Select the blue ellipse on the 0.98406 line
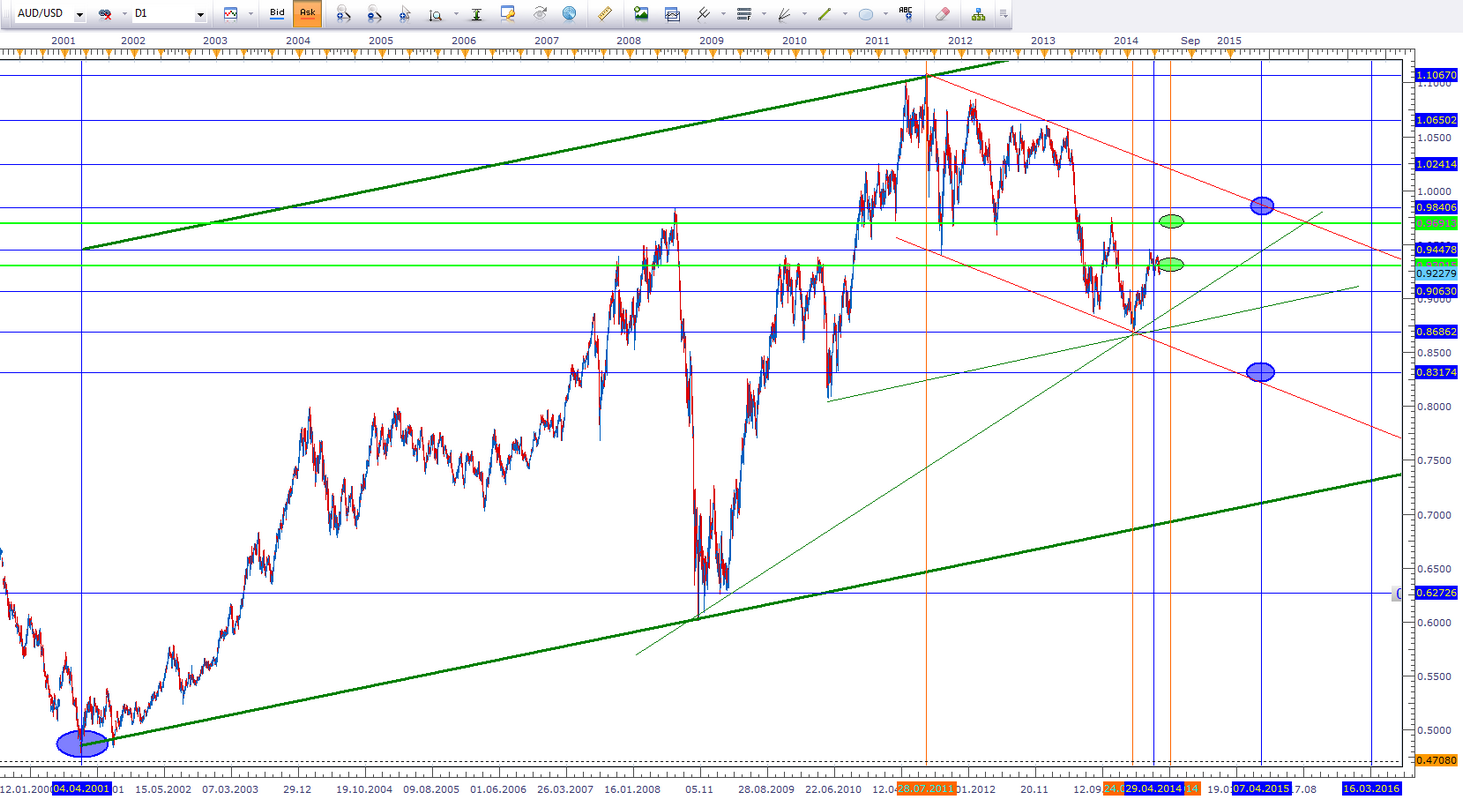The width and height of the screenshot is (1463, 800). click(1262, 205)
